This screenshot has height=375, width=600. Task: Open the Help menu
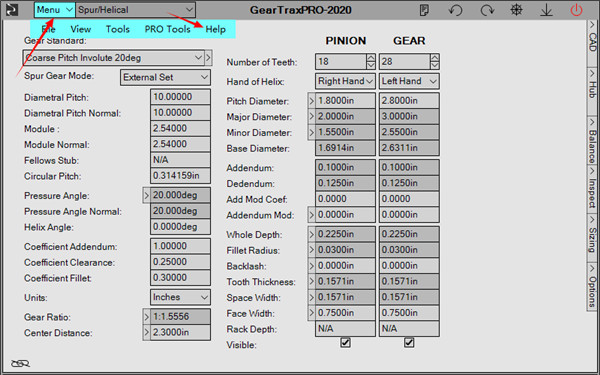[x=215, y=29]
